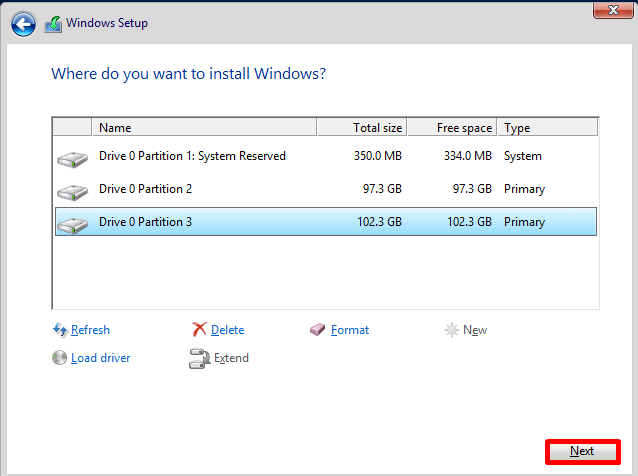Screen dimensions: 638x476
Task: Click the Delete link text
Action: tap(227, 330)
